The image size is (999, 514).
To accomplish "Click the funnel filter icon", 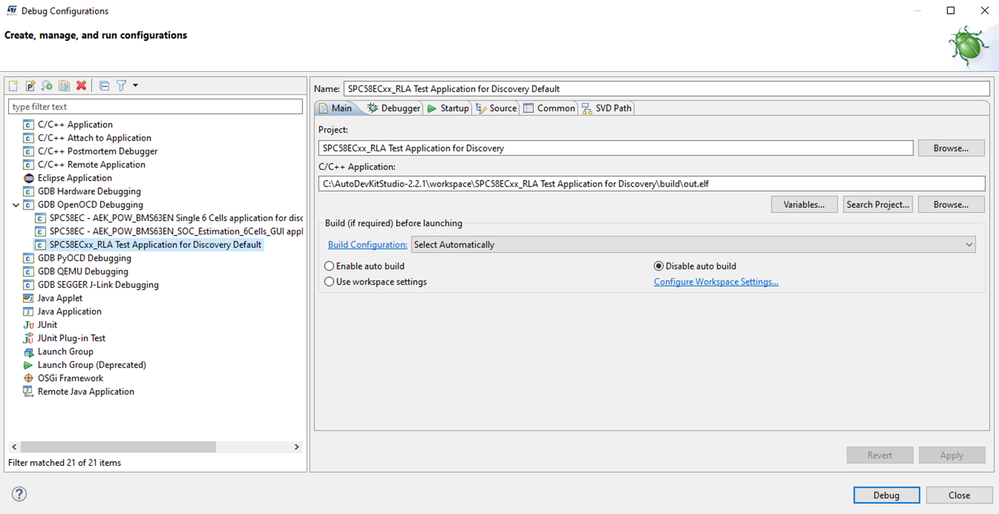I will point(121,85).
